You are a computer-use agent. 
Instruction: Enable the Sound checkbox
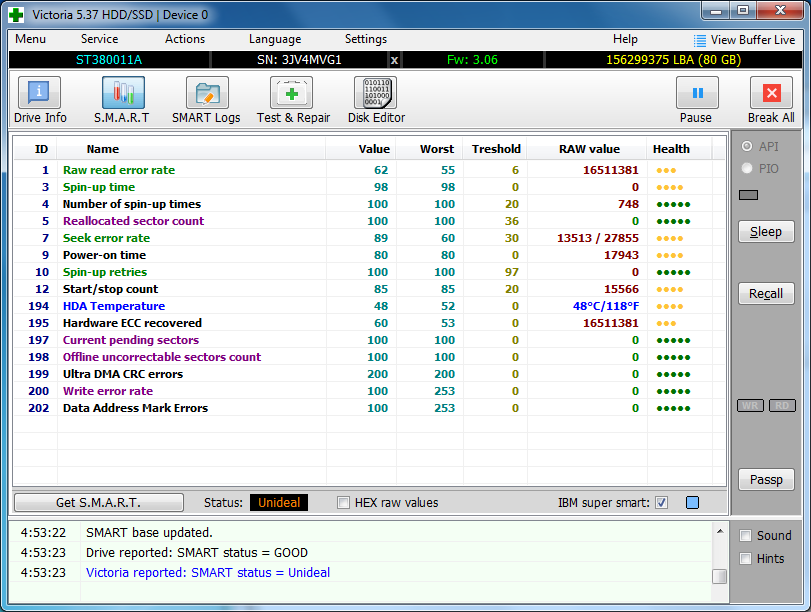(745, 535)
